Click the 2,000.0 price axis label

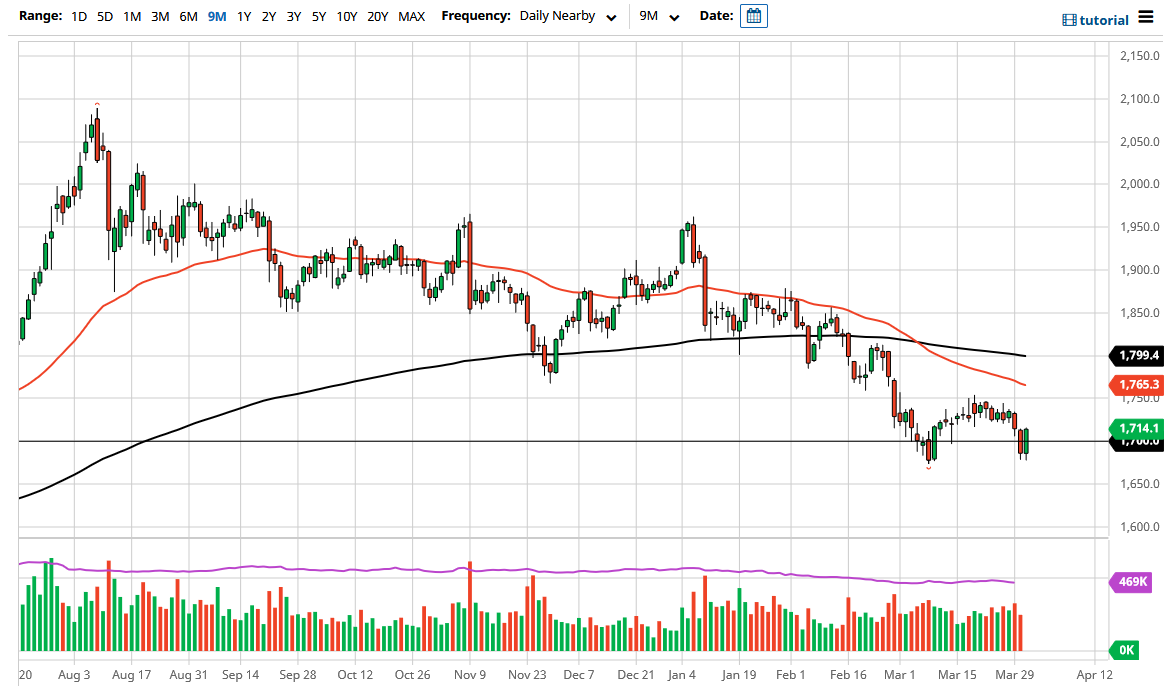[1139, 184]
